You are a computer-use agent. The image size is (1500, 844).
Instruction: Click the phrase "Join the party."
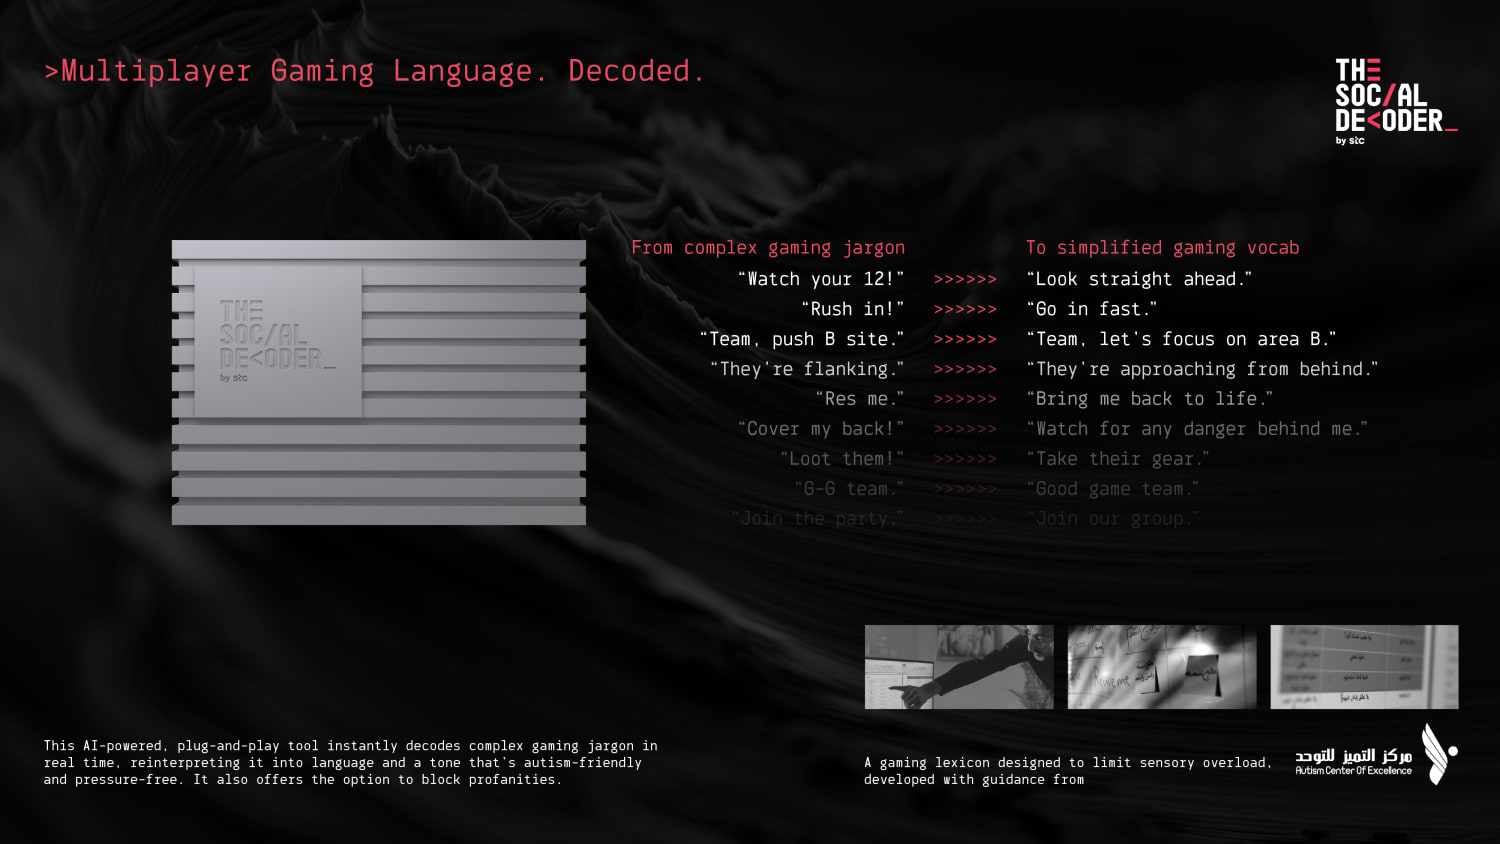click(x=817, y=519)
